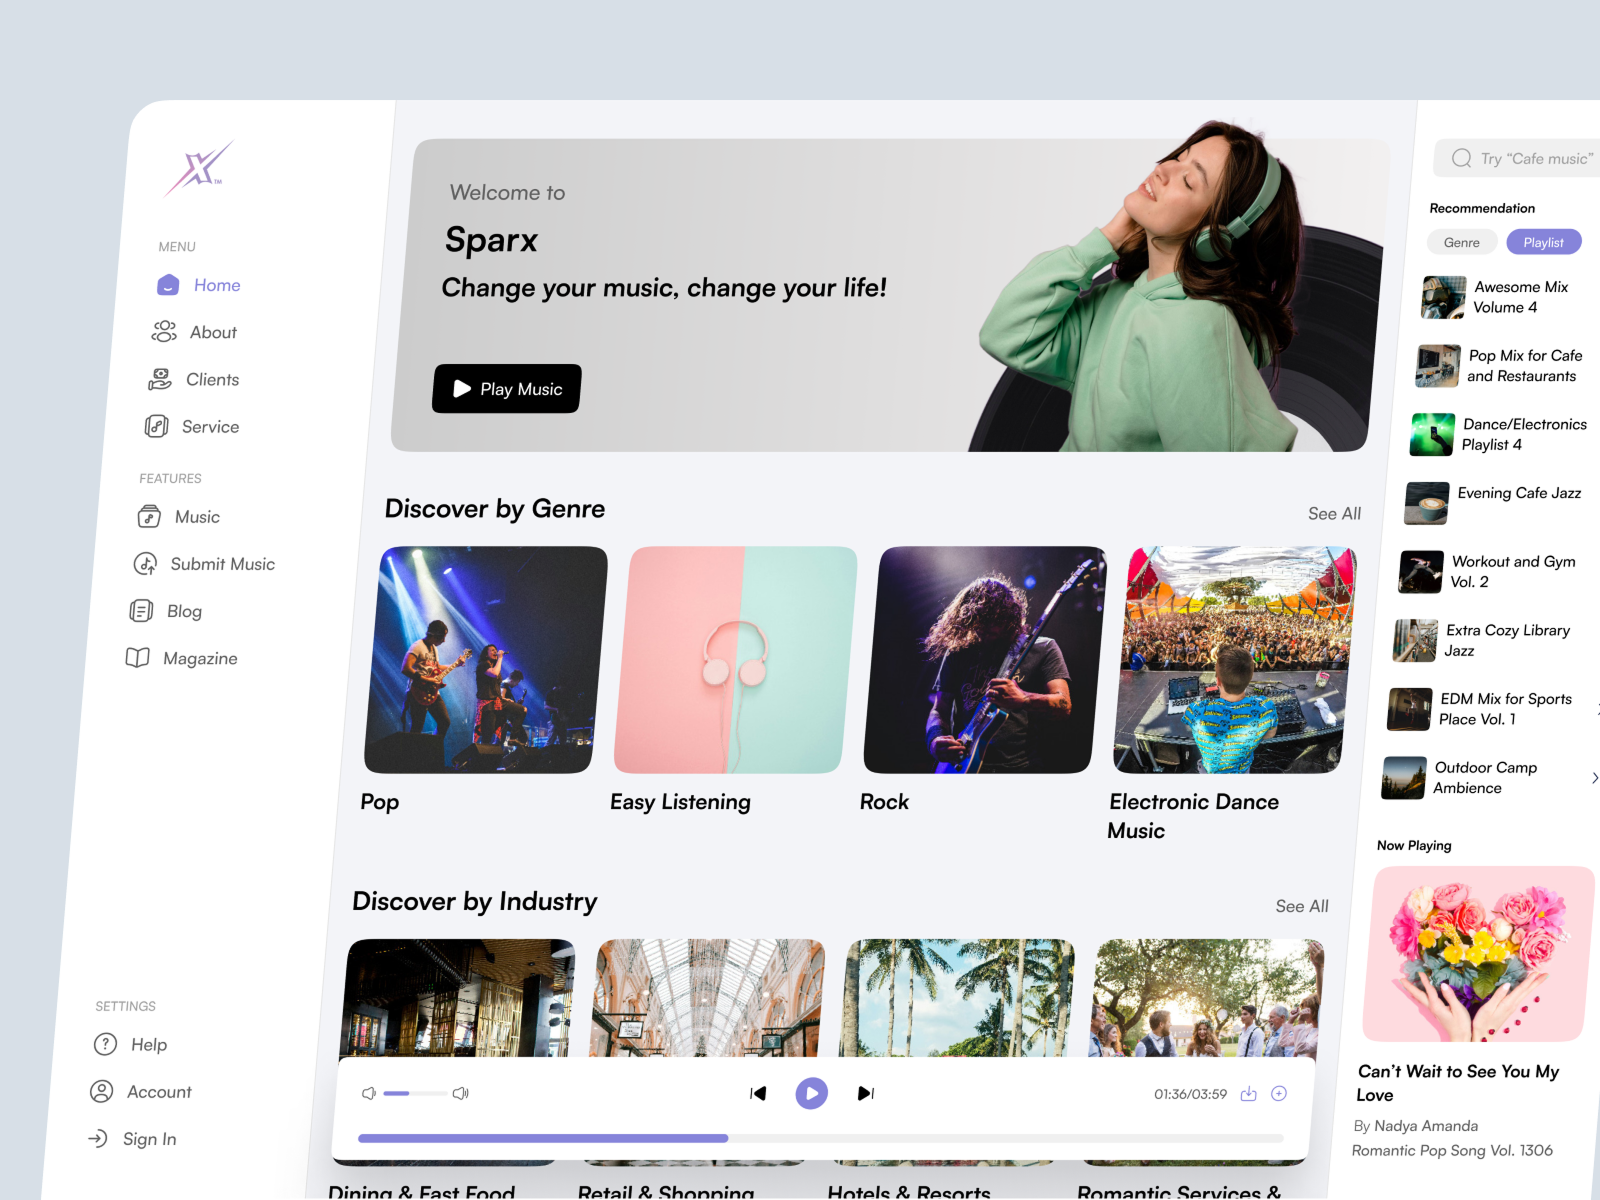This screenshot has width=1600, height=1200.
Task: Click the search magnifier icon
Action: (x=1461, y=158)
